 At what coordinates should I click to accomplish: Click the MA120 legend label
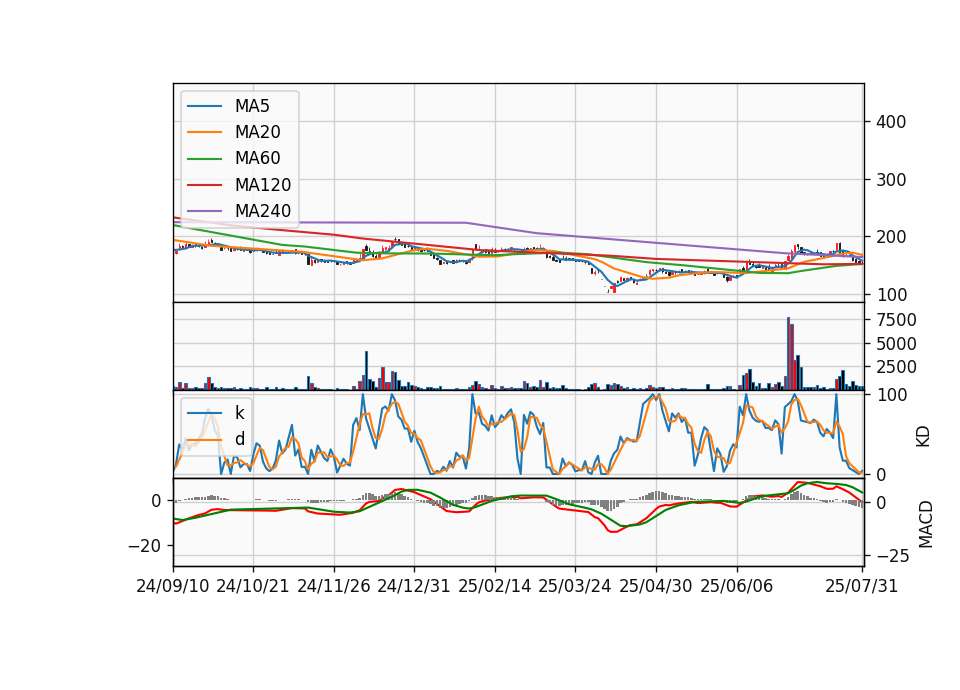pyautogui.click(x=263, y=185)
